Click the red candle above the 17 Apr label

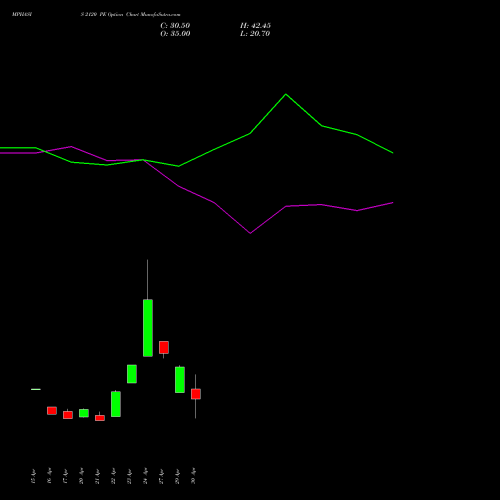coord(68,415)
